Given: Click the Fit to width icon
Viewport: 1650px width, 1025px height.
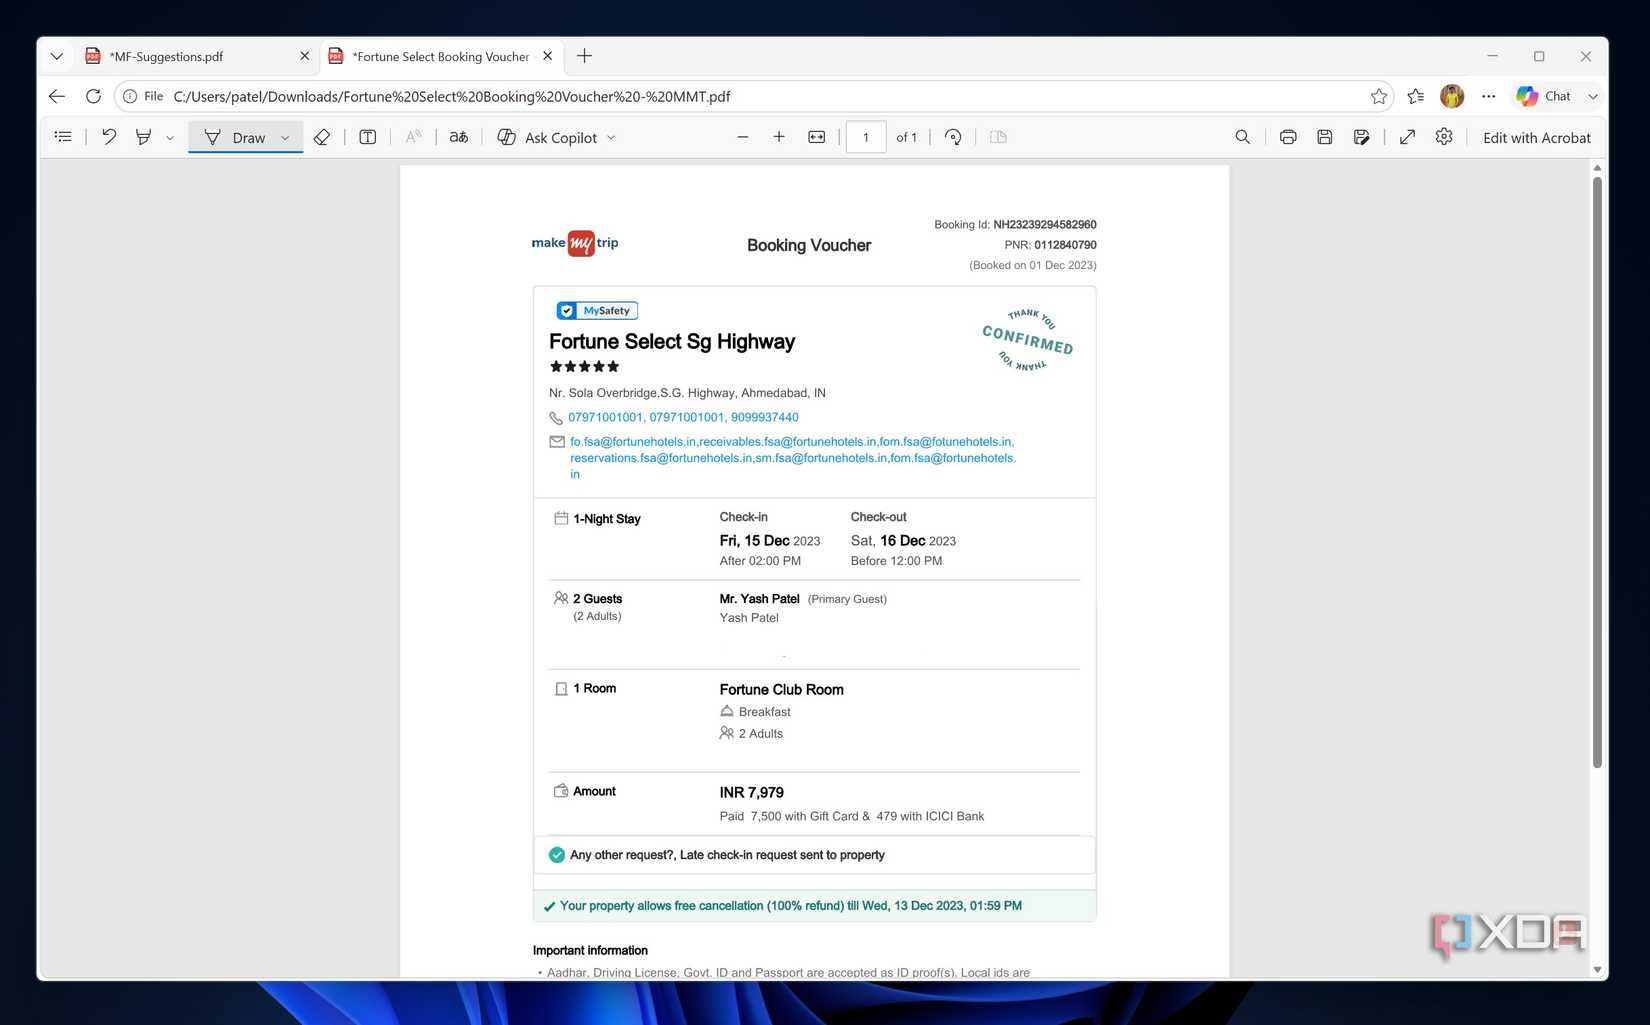Looking at the screenshot, I should (x=817, y=137).
